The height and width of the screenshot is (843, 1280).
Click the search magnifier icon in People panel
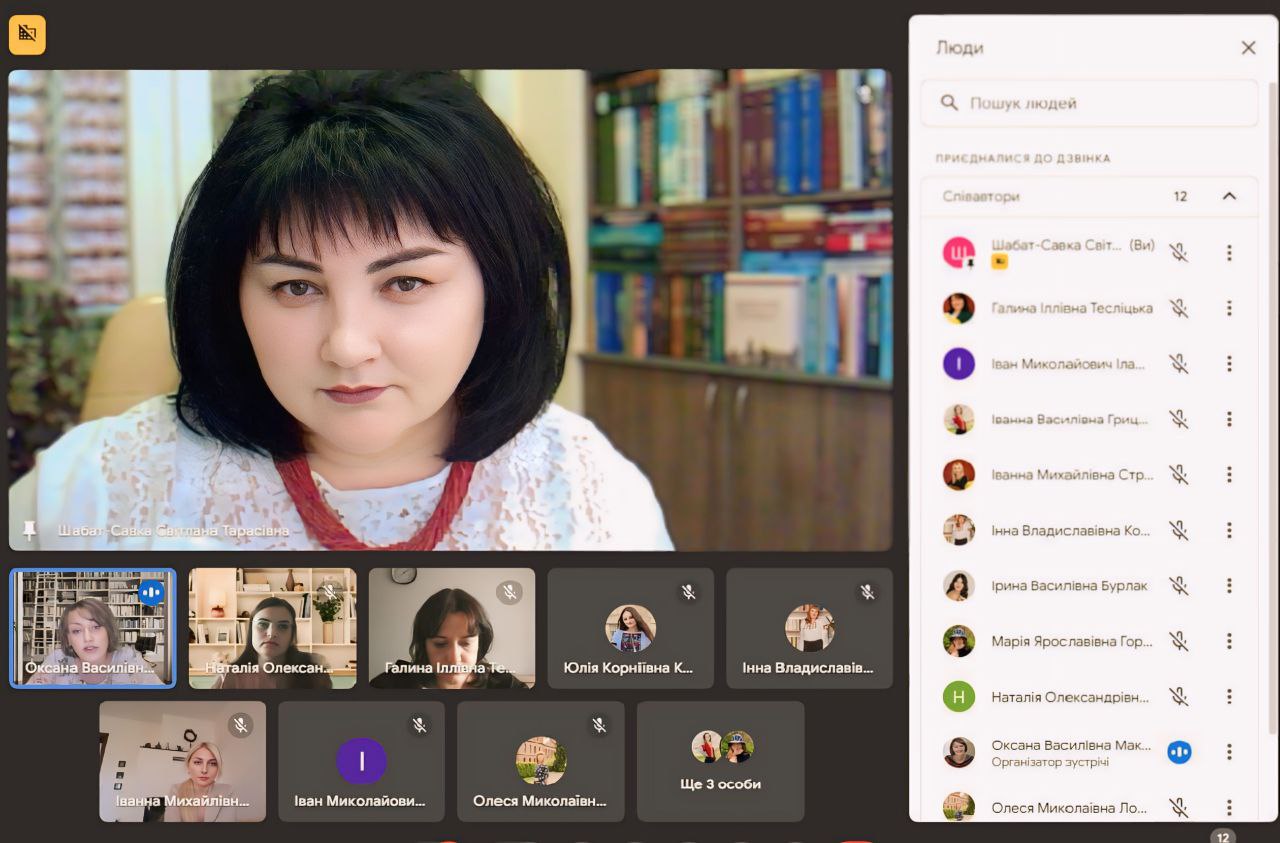tap(949, 103)
